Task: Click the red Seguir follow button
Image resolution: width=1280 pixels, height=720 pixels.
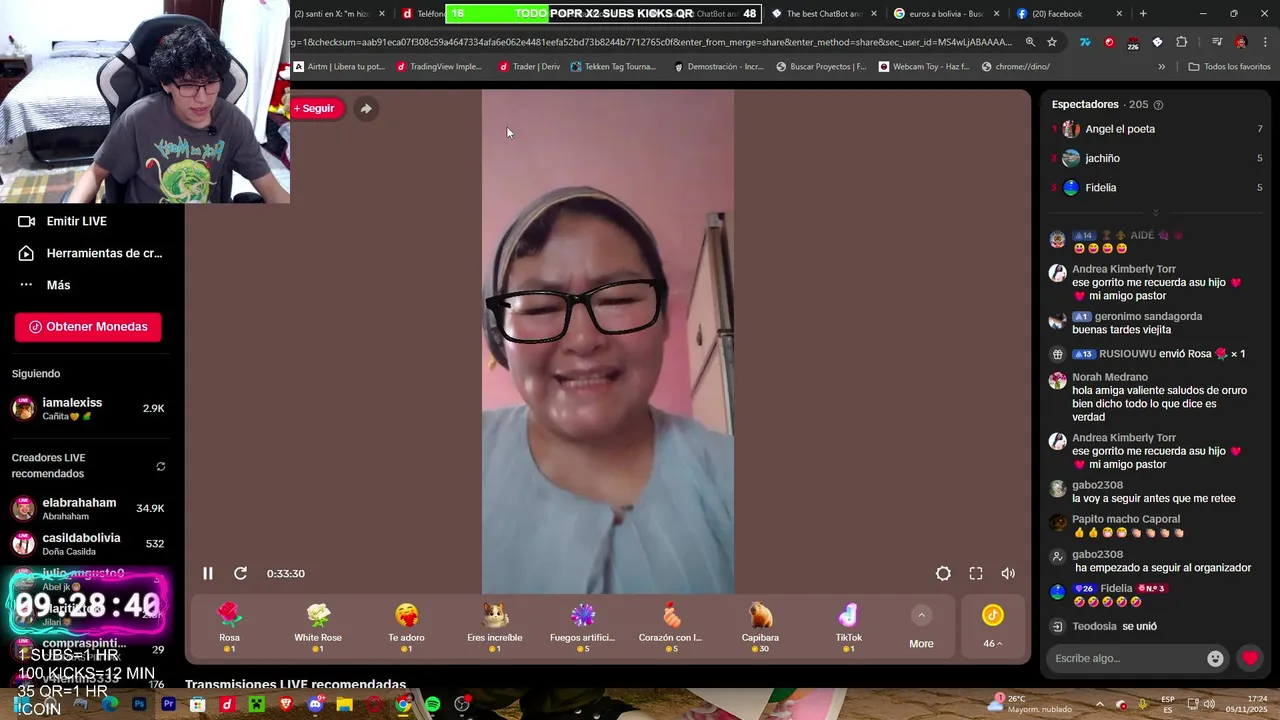Action: (x=314, y=108)
